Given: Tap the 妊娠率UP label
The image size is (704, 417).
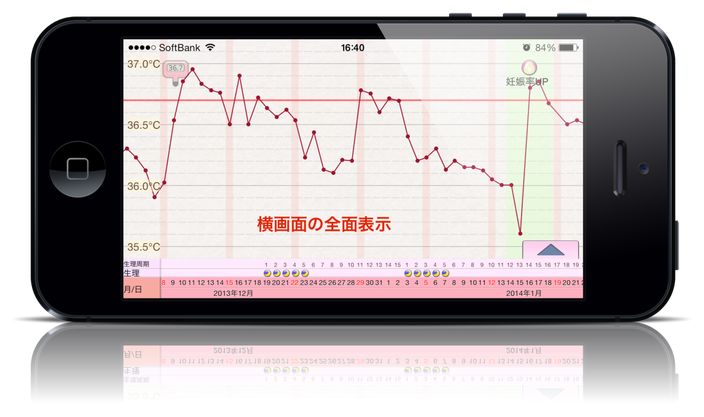Looking at the screenshot, I should [x=527, y=82].
